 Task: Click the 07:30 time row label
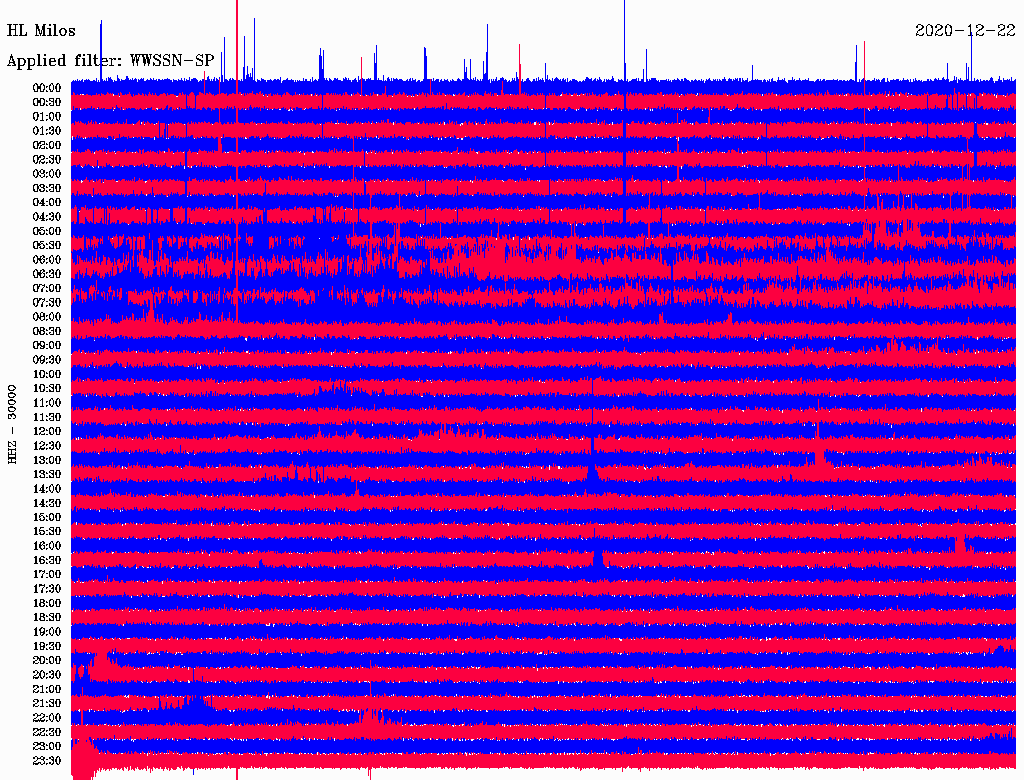pyautogui.click(x=47, y=302)
